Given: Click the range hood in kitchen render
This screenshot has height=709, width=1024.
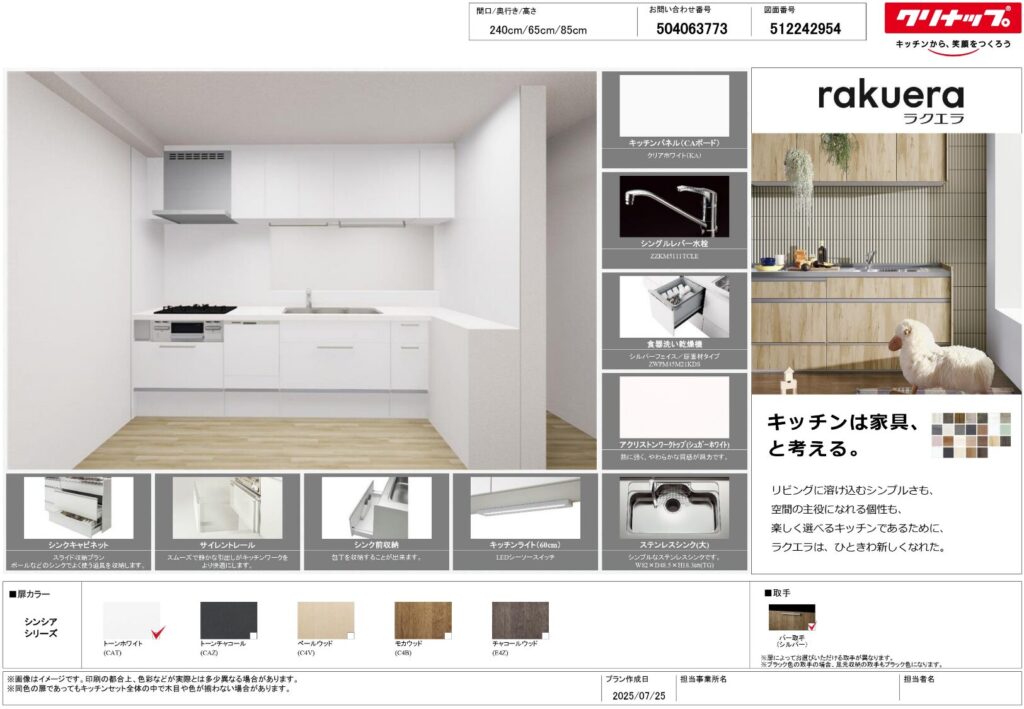Looking at the screenshot, I should click(x=193, y=185).
